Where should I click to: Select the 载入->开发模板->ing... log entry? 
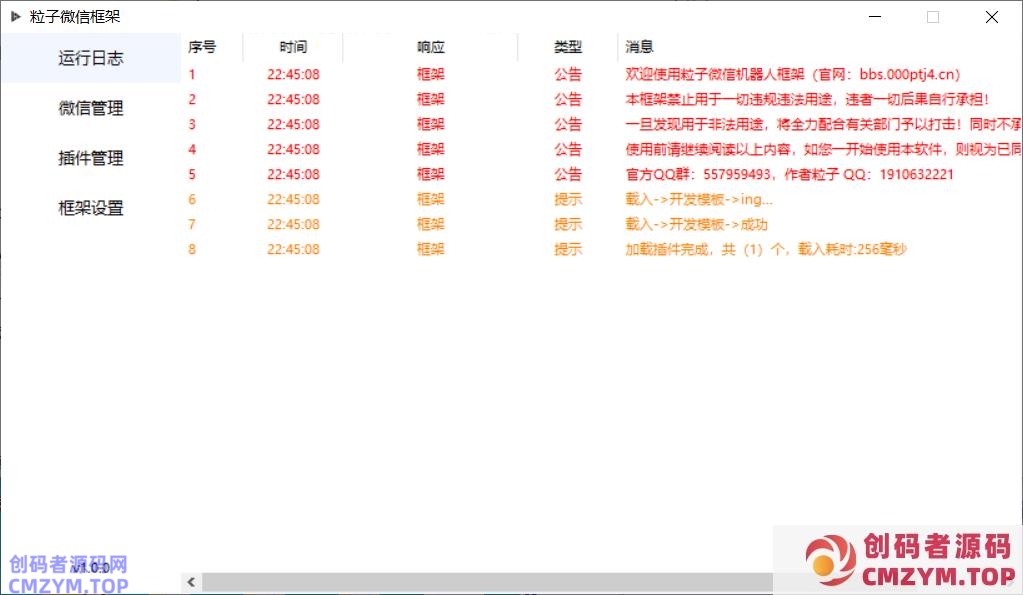pos(699,199)
